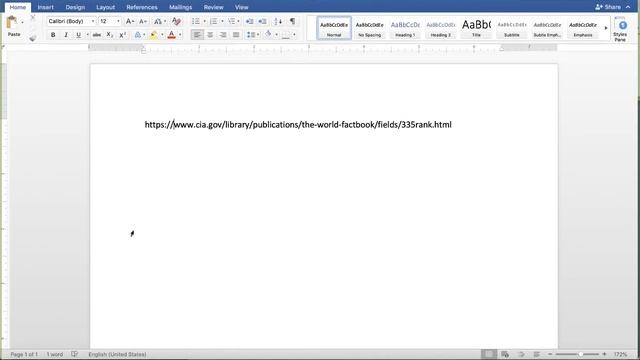Select print layout view in status bar
Screen dimensions: 640x360
pyautogui.click(x=489, y=354)
